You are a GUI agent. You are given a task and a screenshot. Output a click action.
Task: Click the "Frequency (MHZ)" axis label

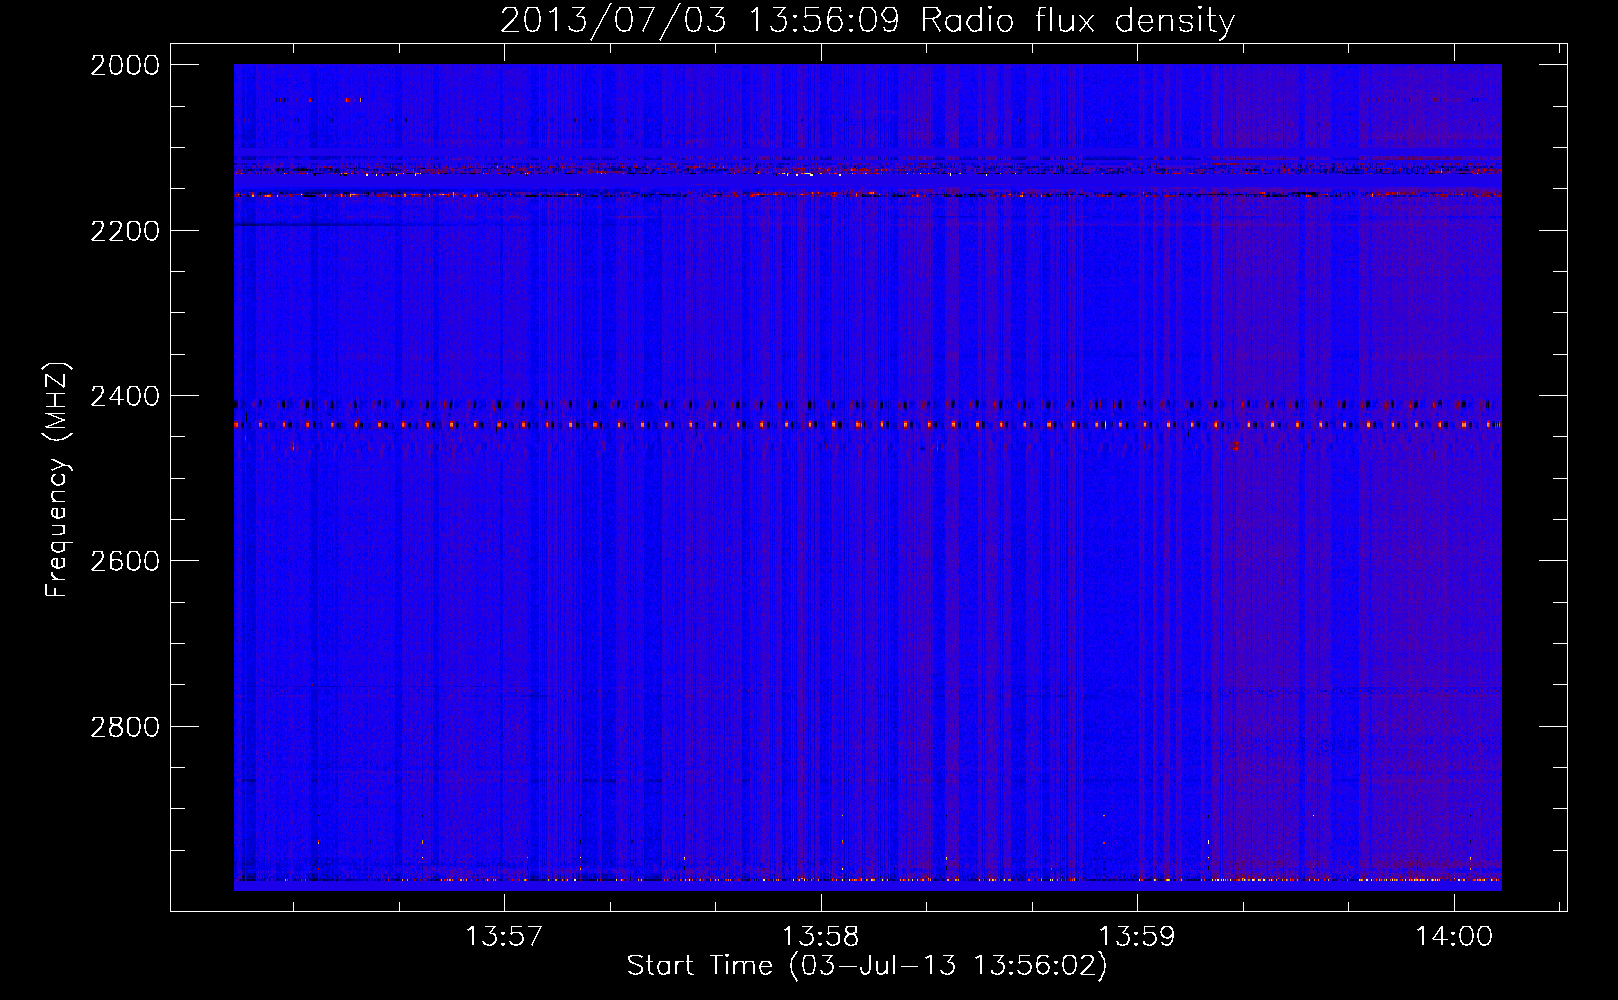57,480
